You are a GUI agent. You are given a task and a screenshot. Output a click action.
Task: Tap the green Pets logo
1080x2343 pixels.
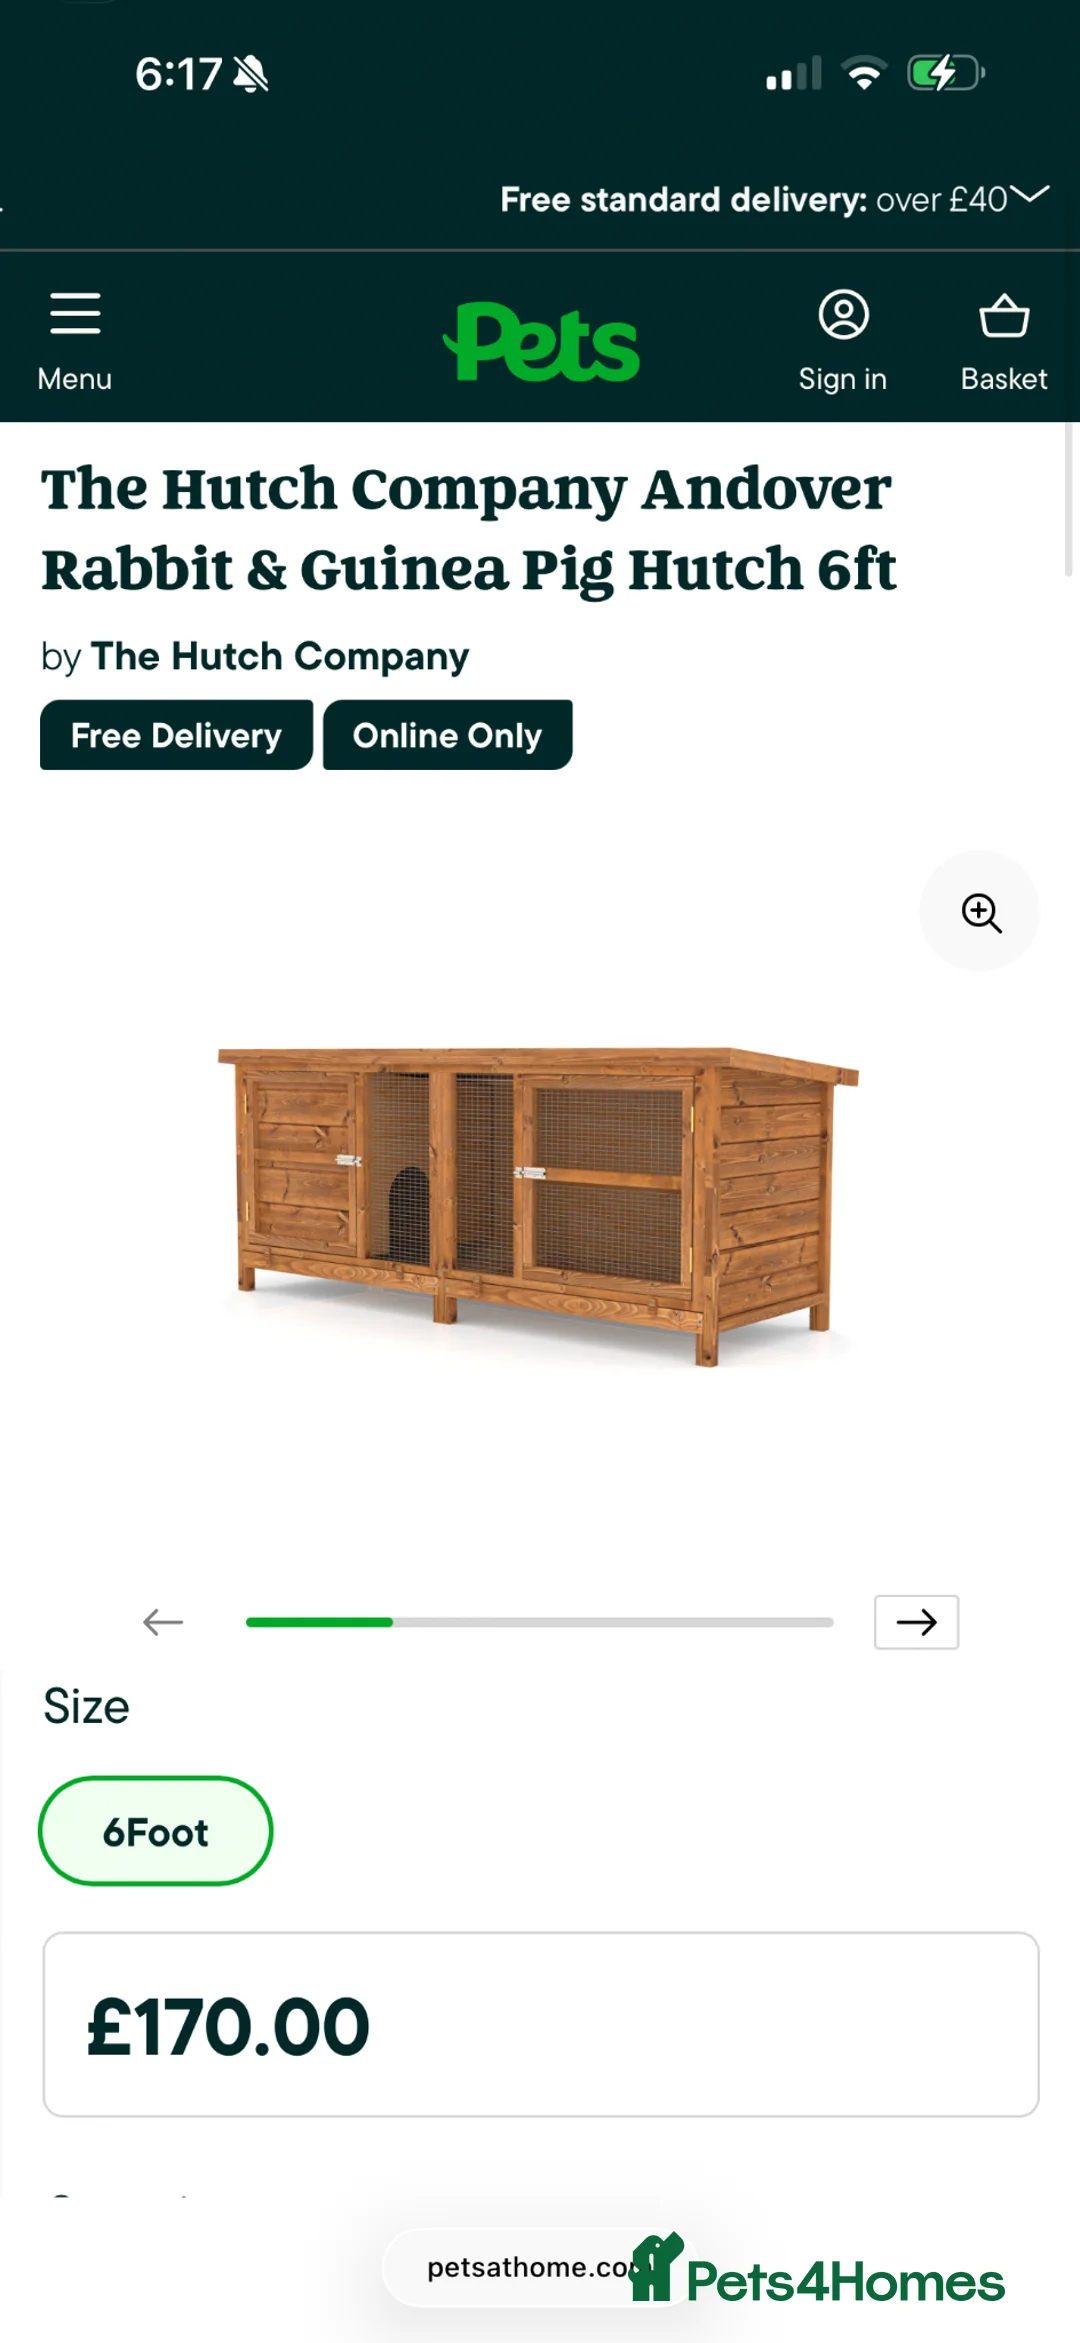point(541,342)
